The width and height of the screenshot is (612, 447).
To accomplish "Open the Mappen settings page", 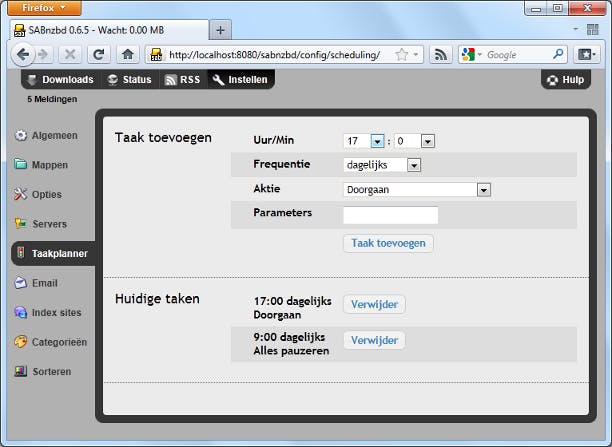I will pos(50,165).
